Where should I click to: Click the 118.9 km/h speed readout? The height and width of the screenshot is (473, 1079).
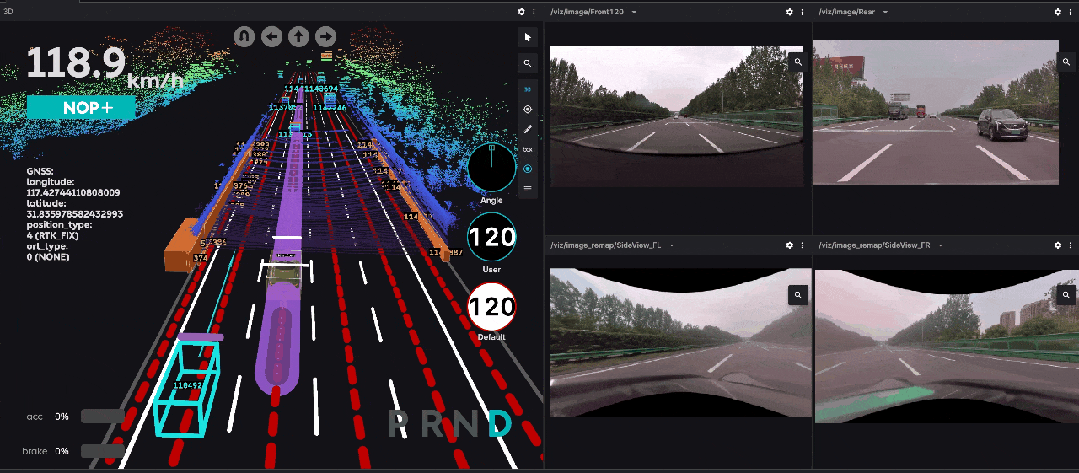pos(105,65)
